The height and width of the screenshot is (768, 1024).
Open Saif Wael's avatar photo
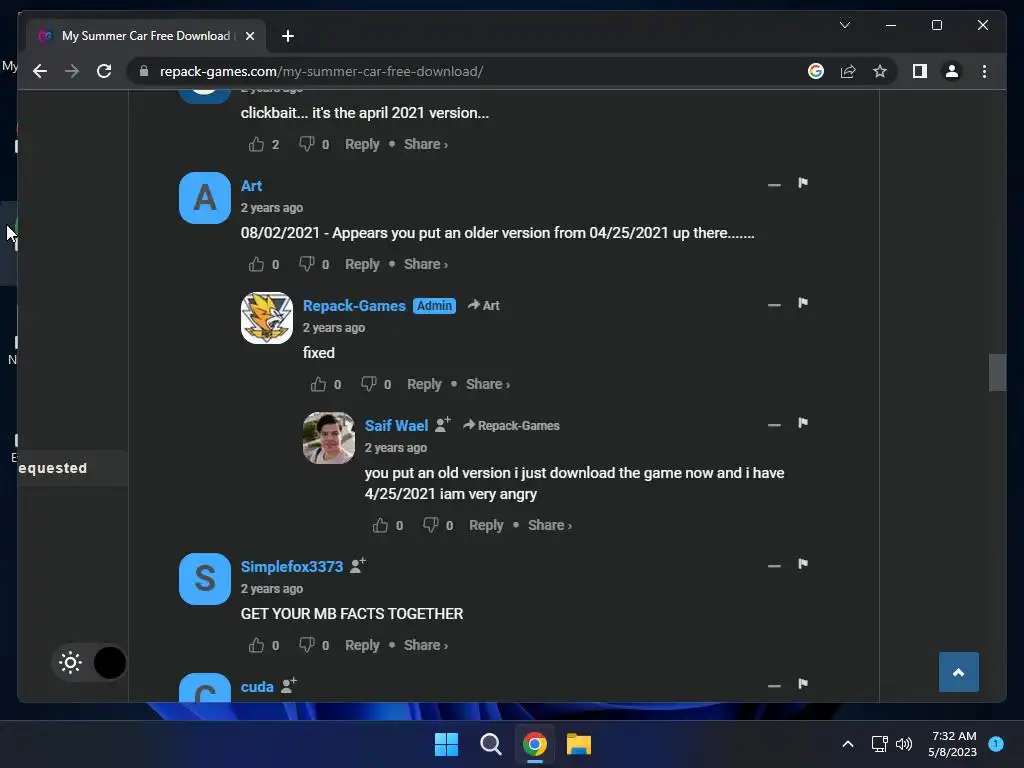tap(328, 438)
